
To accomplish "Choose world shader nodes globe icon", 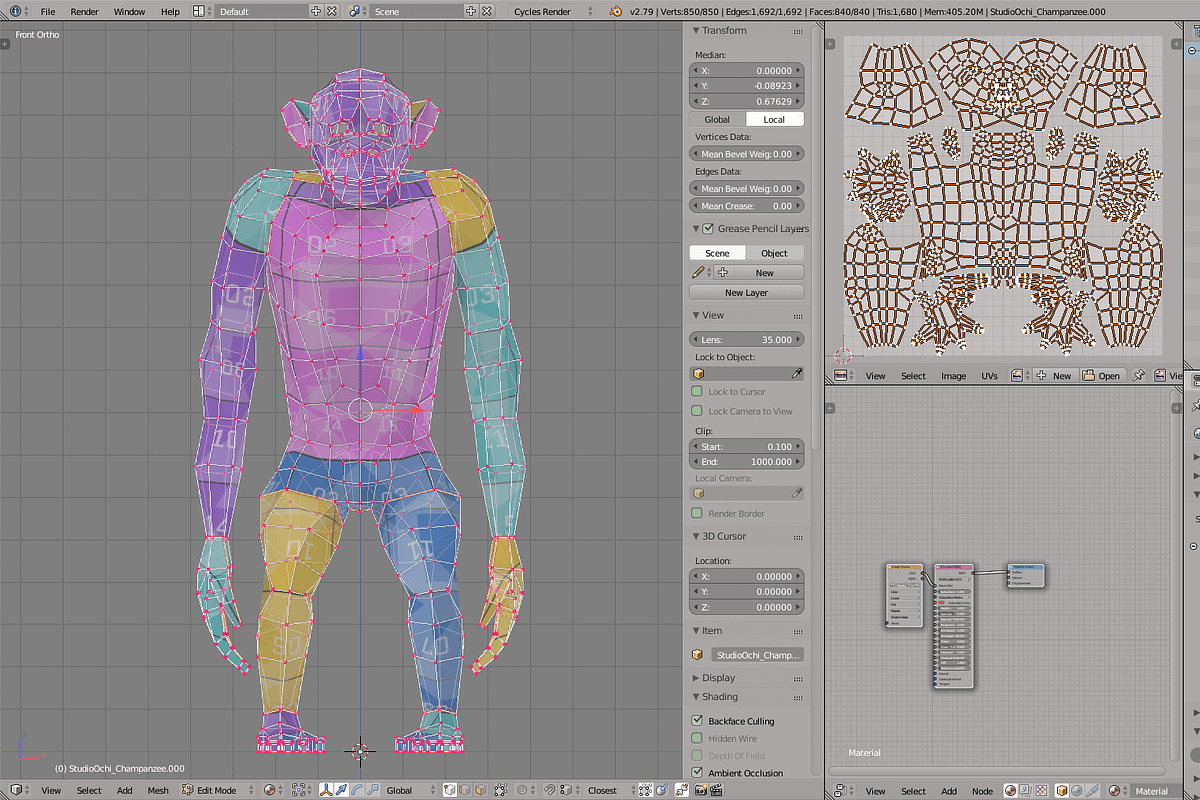I will point(1077,791).
